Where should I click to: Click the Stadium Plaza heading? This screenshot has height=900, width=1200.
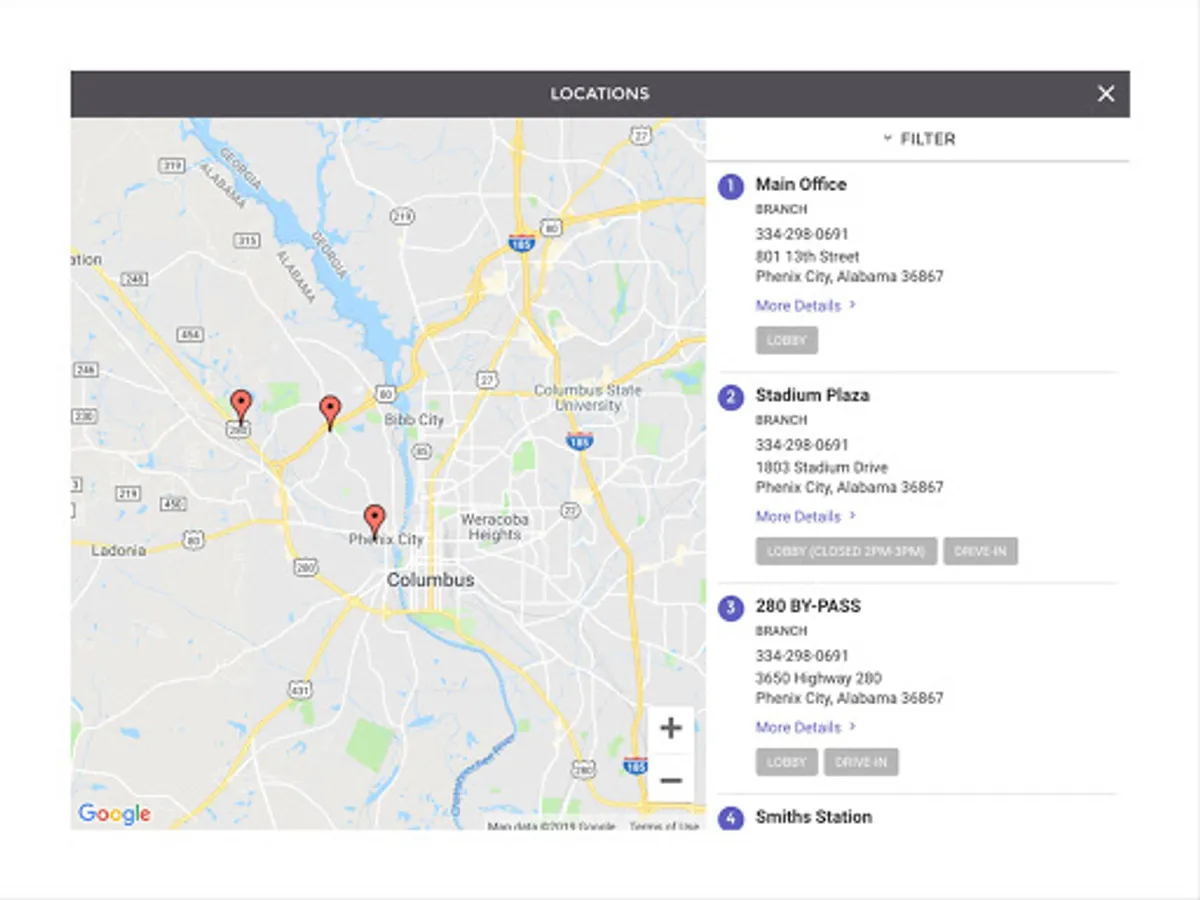(812, 395)
